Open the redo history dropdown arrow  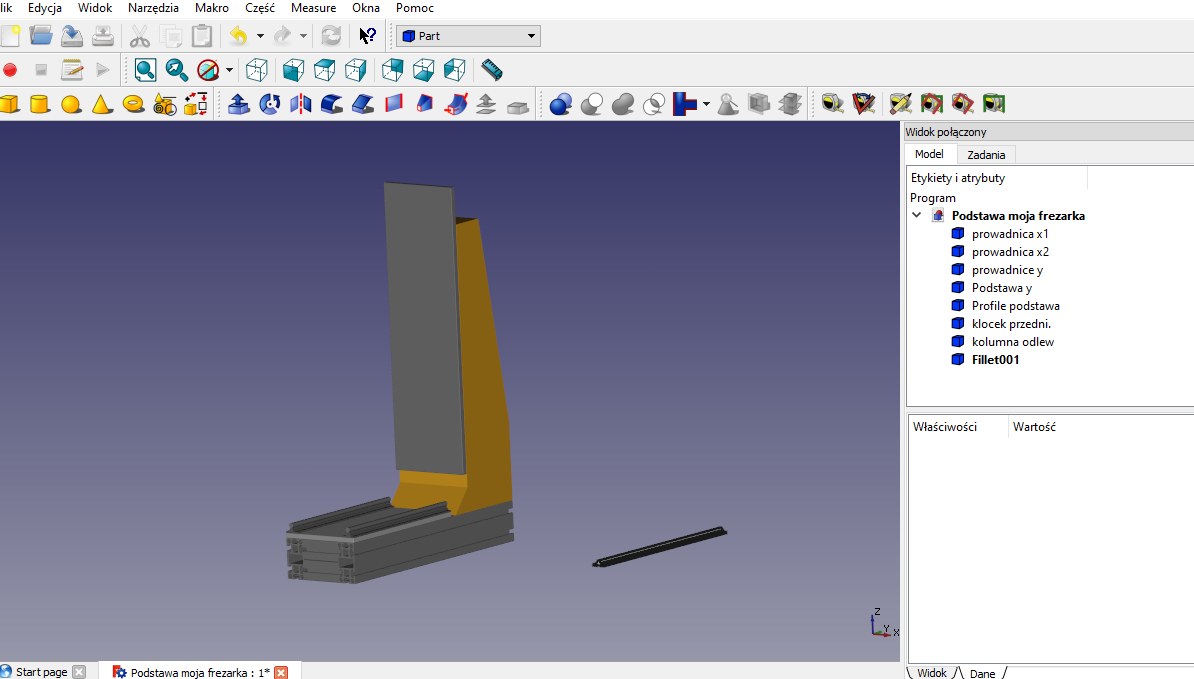pyautogui.click(x=303, y=36)
